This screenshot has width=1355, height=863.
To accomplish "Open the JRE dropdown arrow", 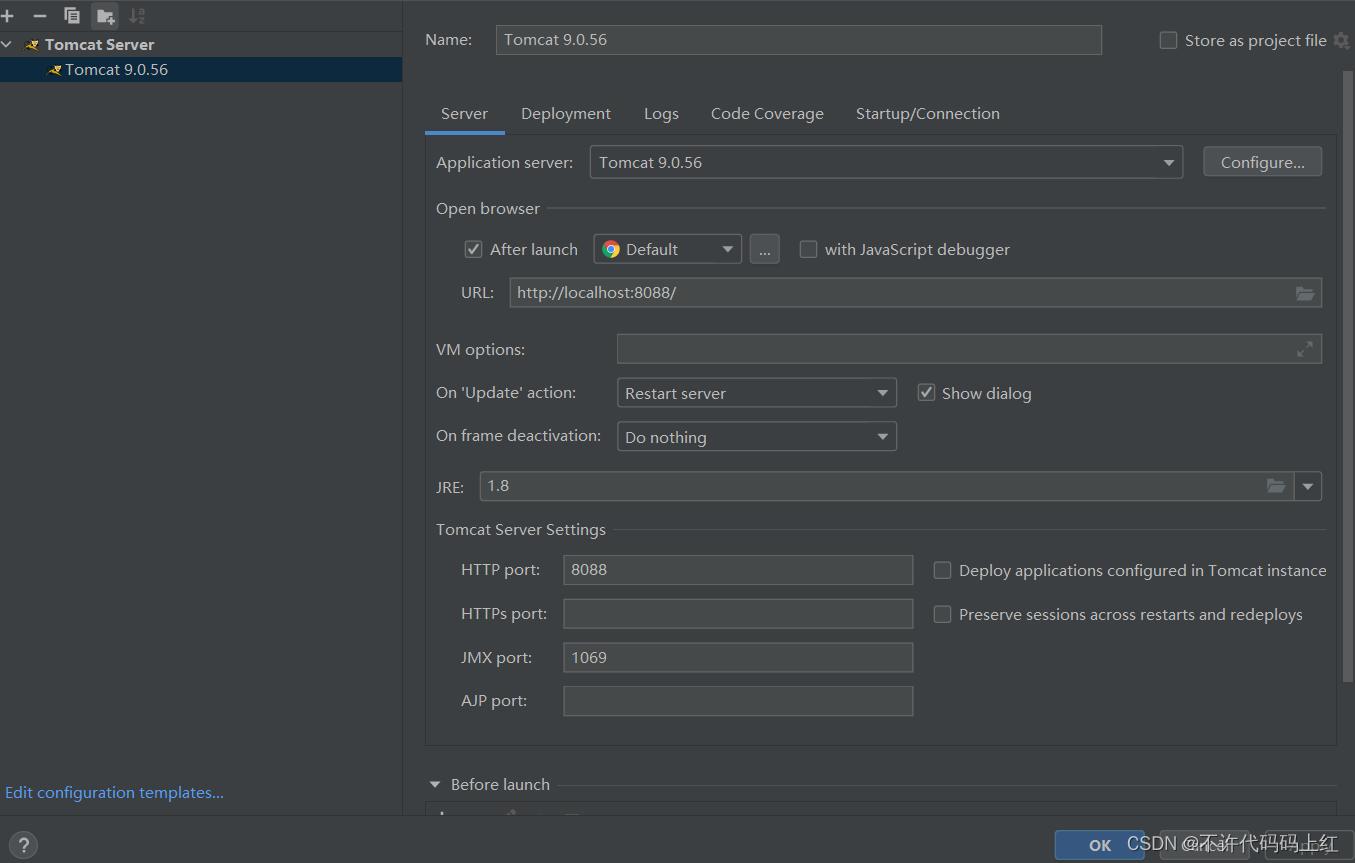I will [1308, 486].
